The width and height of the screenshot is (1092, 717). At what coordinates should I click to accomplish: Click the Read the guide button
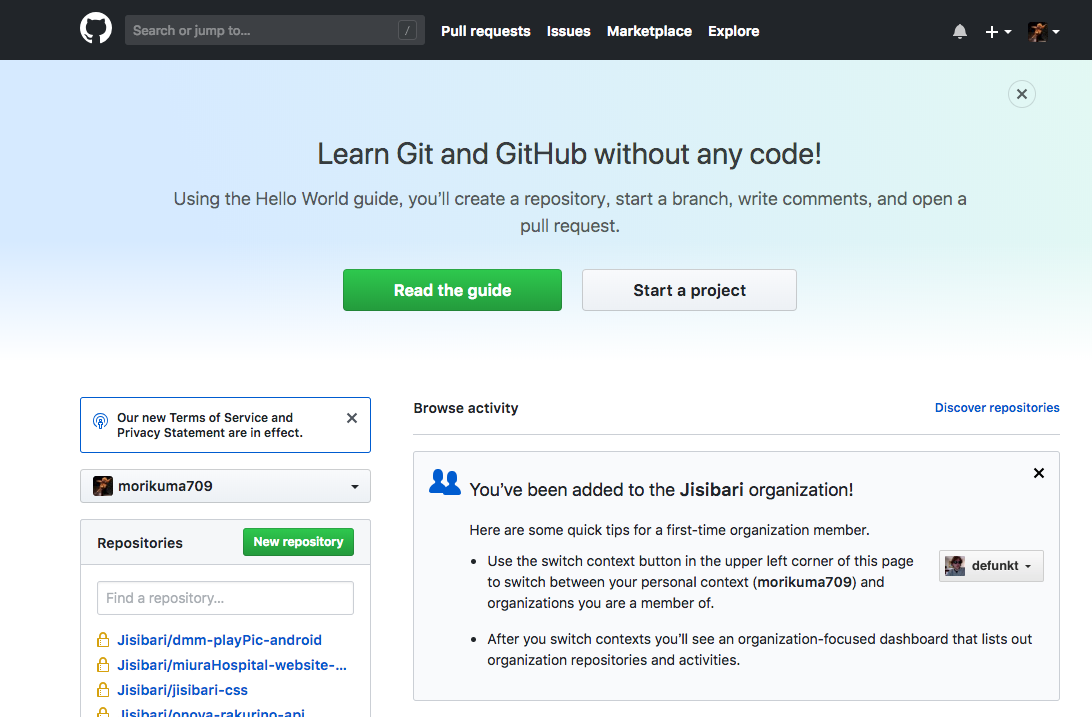pyautogui.click(x=452, y=290)
